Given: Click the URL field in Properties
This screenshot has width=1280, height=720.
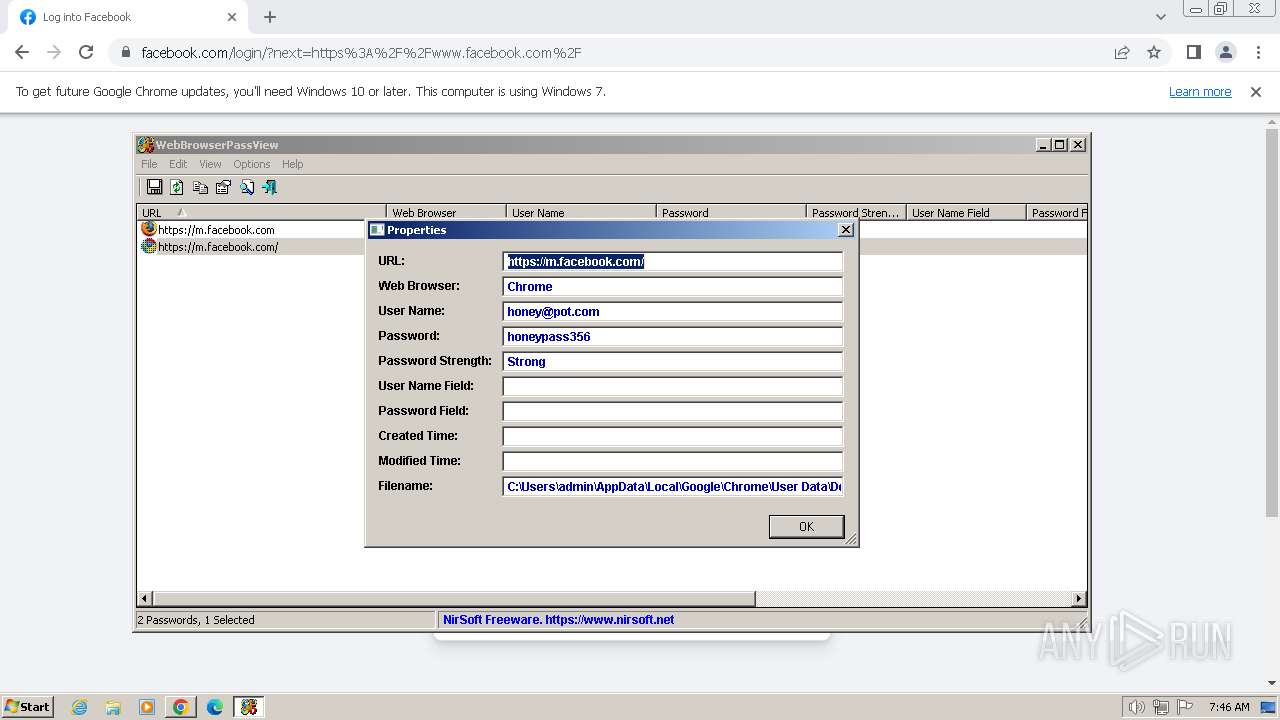Looking at the screenshot, I should tap(673, 261).
